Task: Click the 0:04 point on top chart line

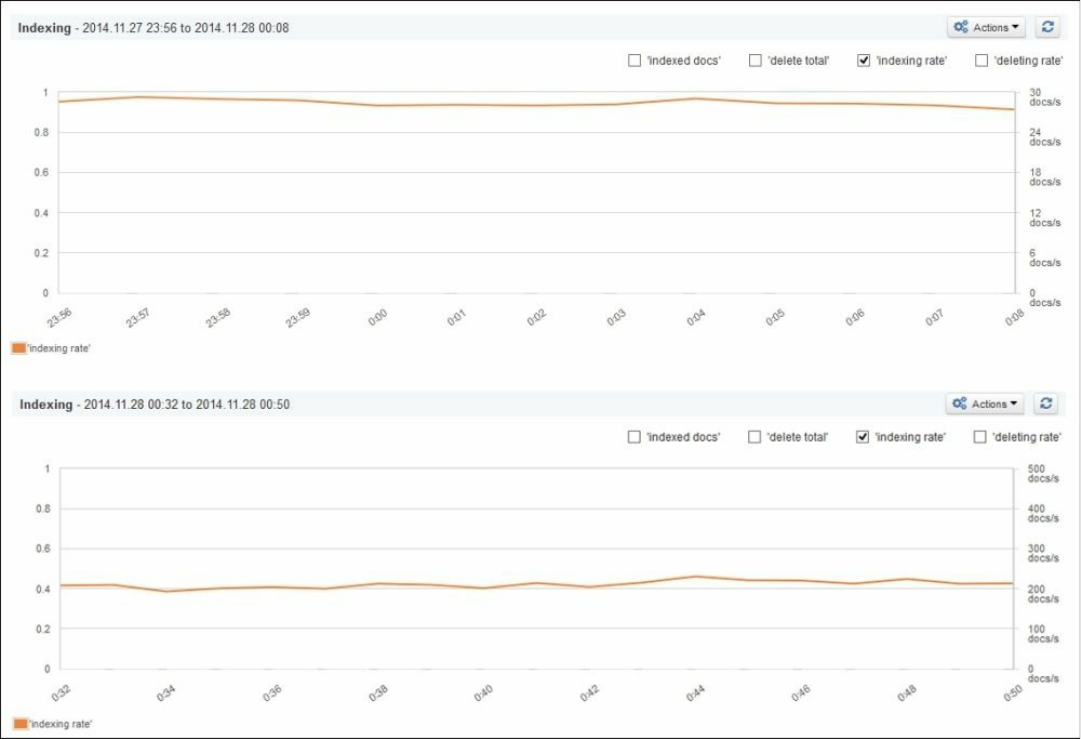Action: [696, 99]
